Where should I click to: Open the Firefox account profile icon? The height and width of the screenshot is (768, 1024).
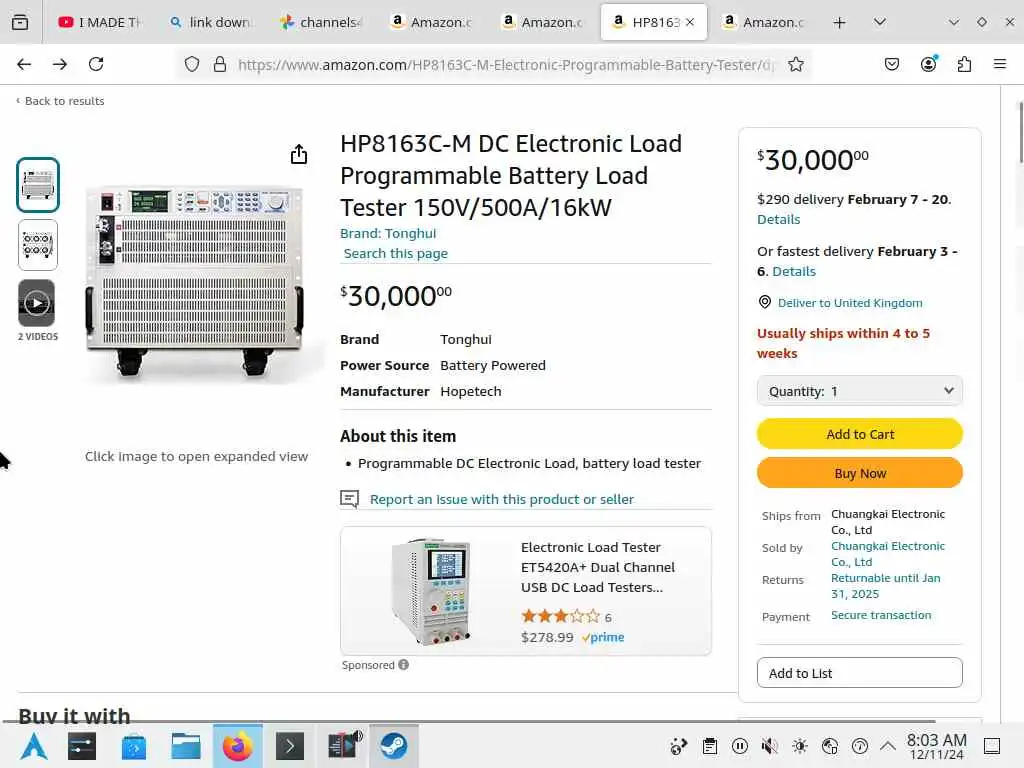pos(929,64)
